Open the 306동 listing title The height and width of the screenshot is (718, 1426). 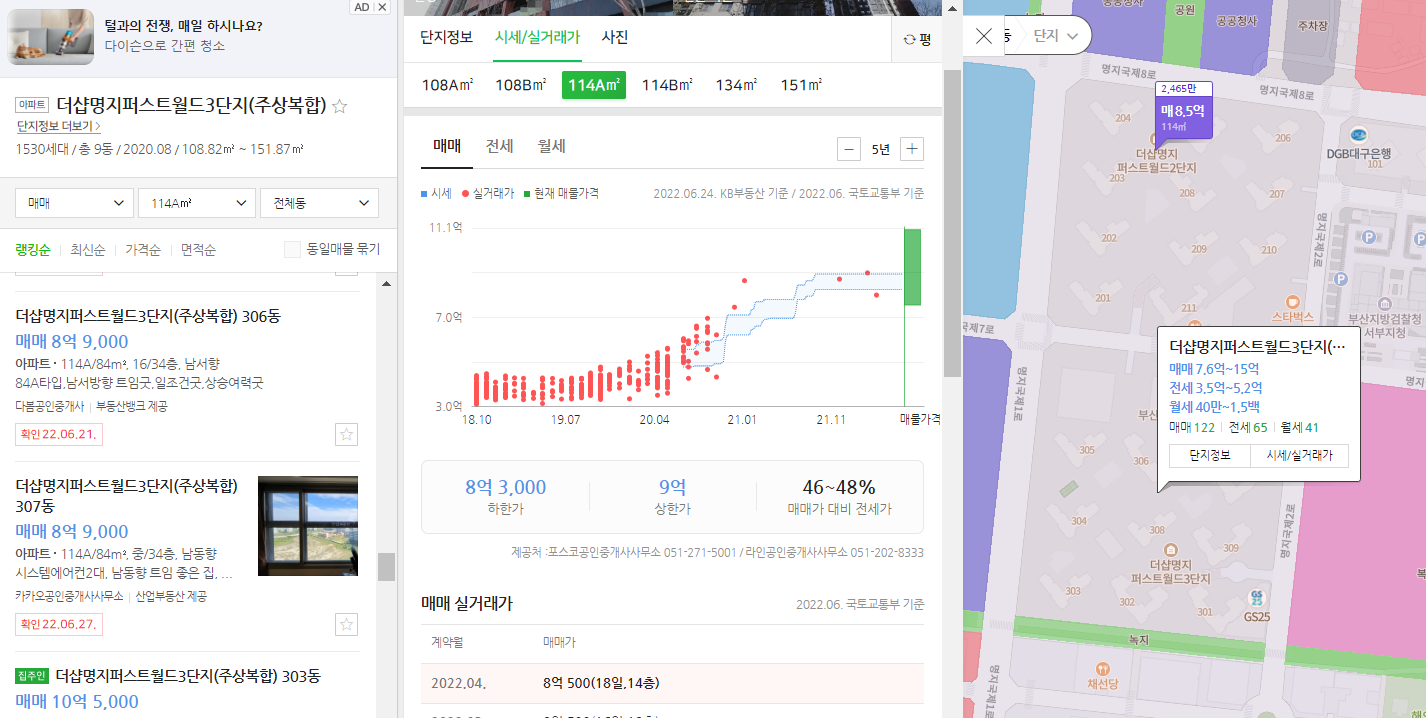148,316
